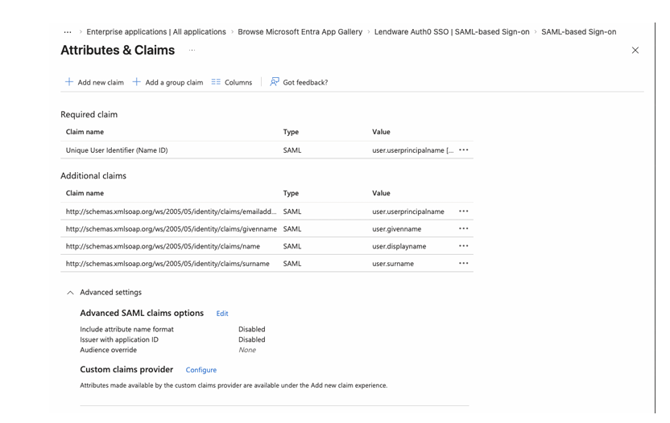Open ellipsis menu for givenname claim row
670x423 pixels.
click(463, 229)
